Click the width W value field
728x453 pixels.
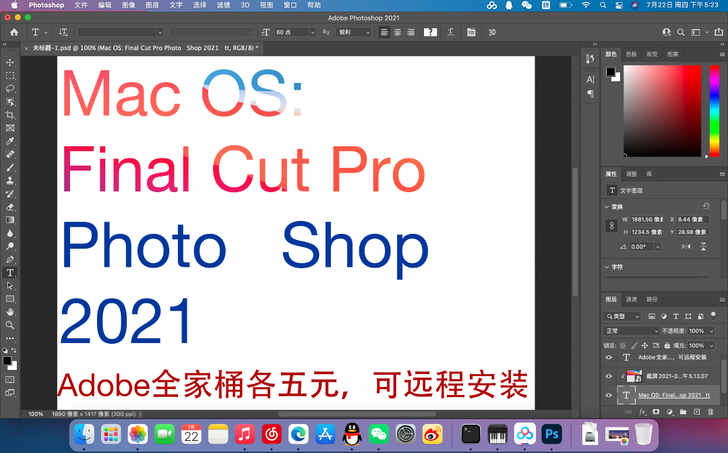coord(646,220)
